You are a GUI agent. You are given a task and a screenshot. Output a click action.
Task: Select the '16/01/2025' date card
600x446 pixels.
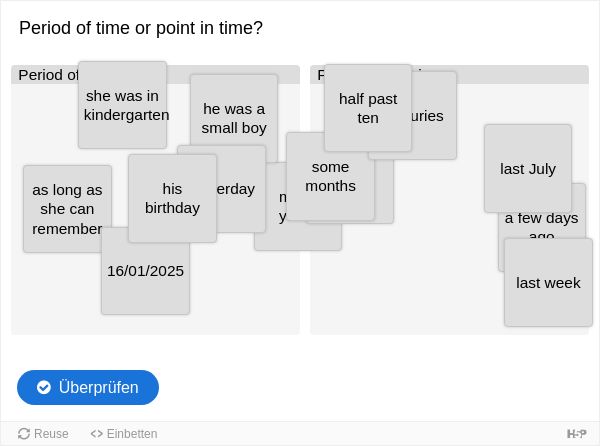[x=145, y=278]
